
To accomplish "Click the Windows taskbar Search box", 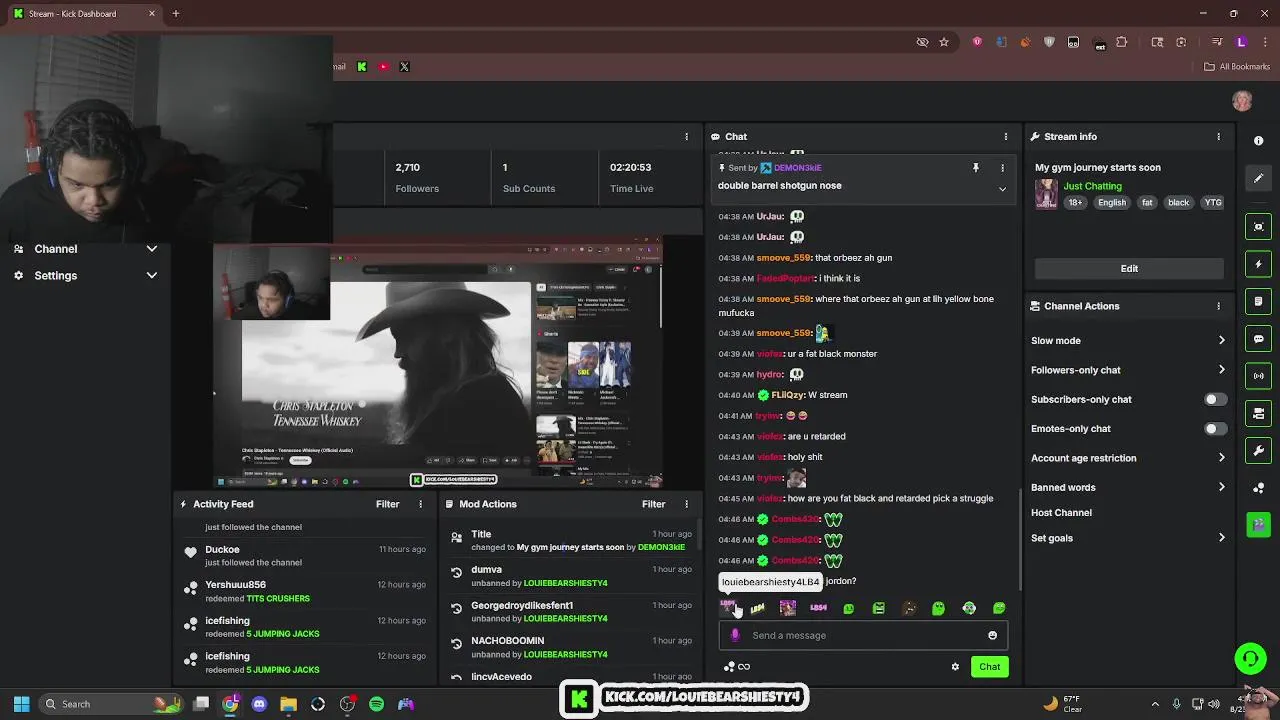I will pos(111,704).
